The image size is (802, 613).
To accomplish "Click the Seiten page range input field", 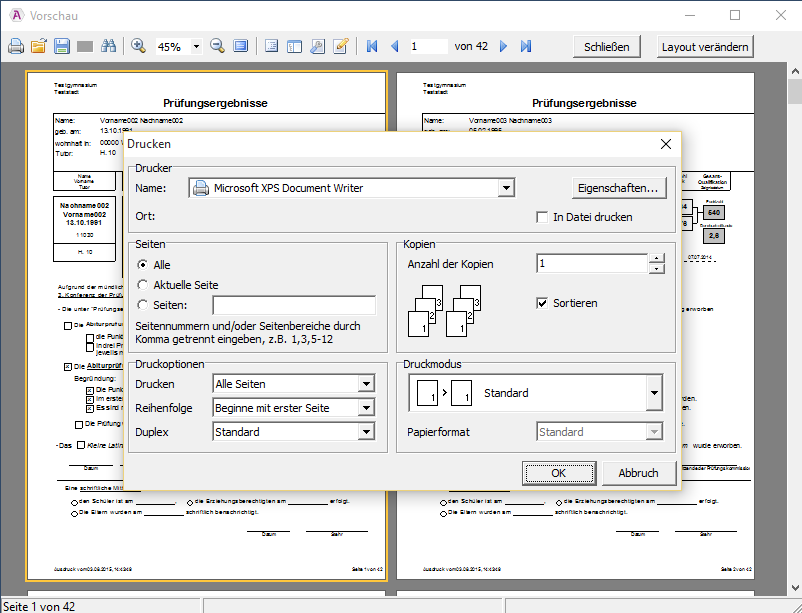I will point(294,305).
